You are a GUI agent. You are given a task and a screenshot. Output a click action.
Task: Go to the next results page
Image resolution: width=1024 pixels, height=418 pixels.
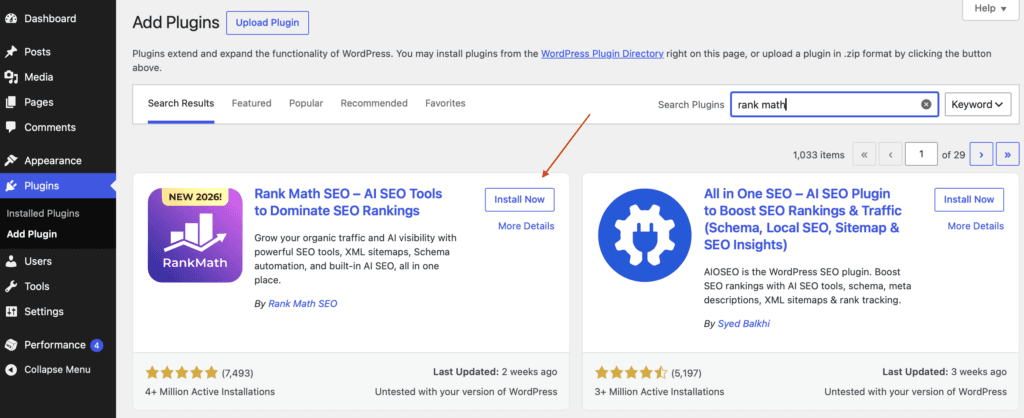pyautogui.click(x=981, y=155)
